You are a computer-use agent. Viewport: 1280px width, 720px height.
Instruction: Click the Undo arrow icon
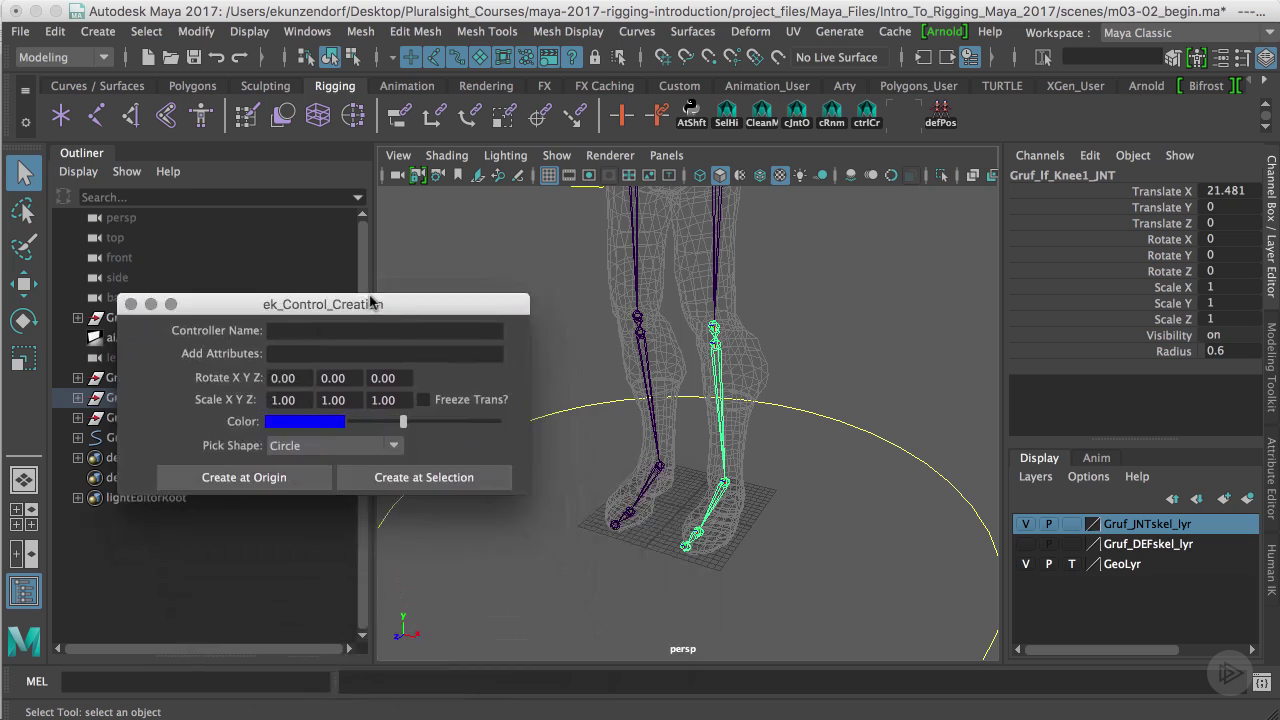tap(217, 58)
